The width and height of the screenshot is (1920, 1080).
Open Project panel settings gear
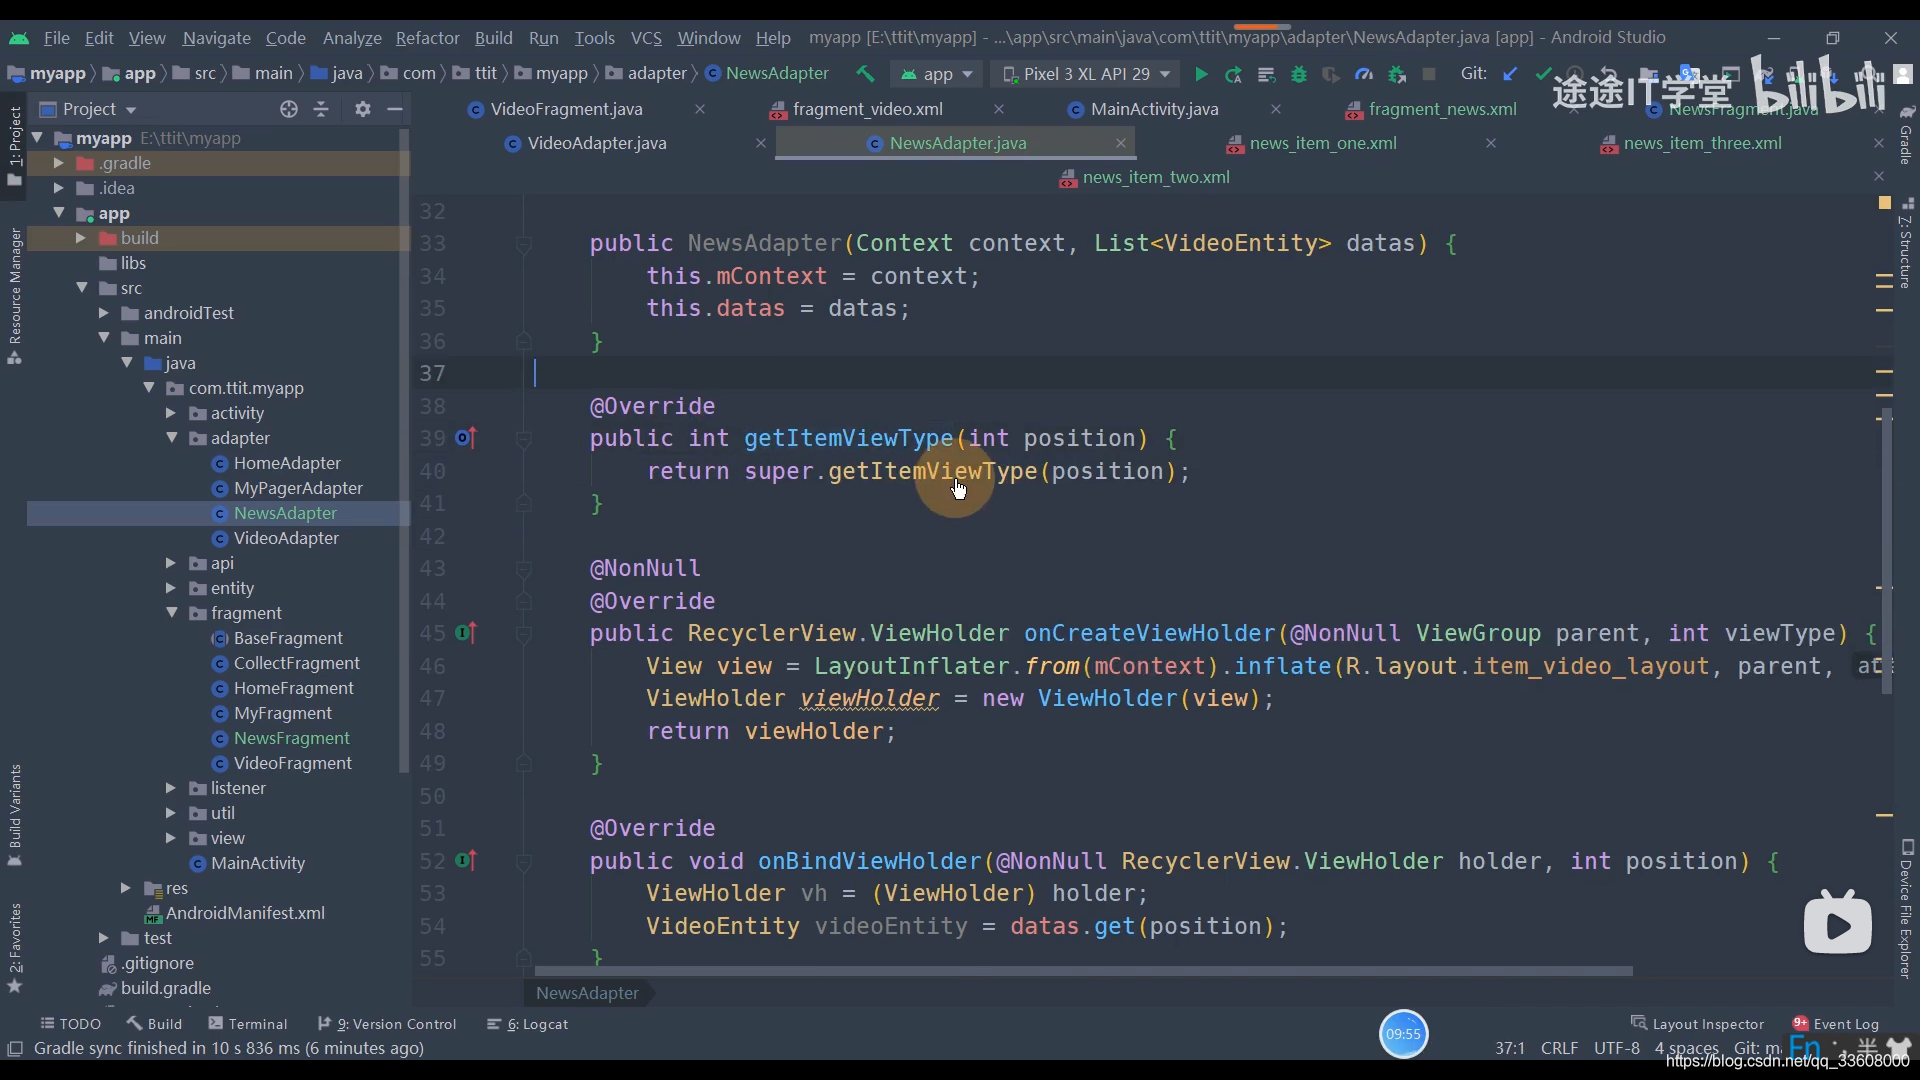363,109
